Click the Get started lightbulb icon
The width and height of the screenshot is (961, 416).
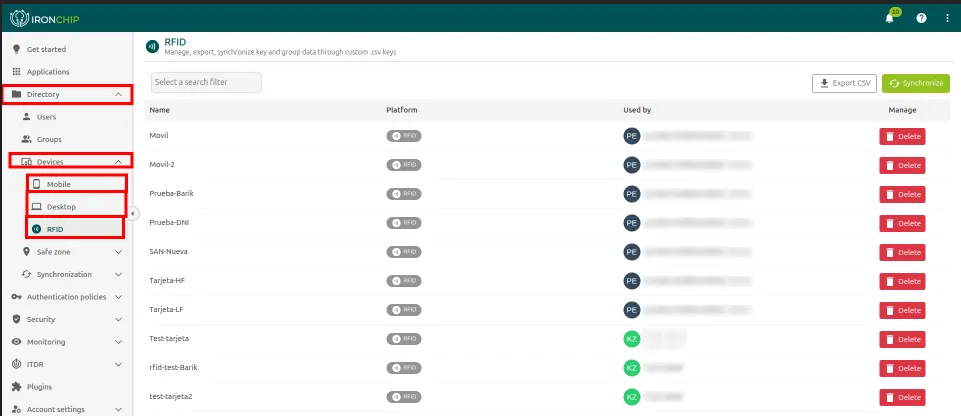[x=17, y=49]
